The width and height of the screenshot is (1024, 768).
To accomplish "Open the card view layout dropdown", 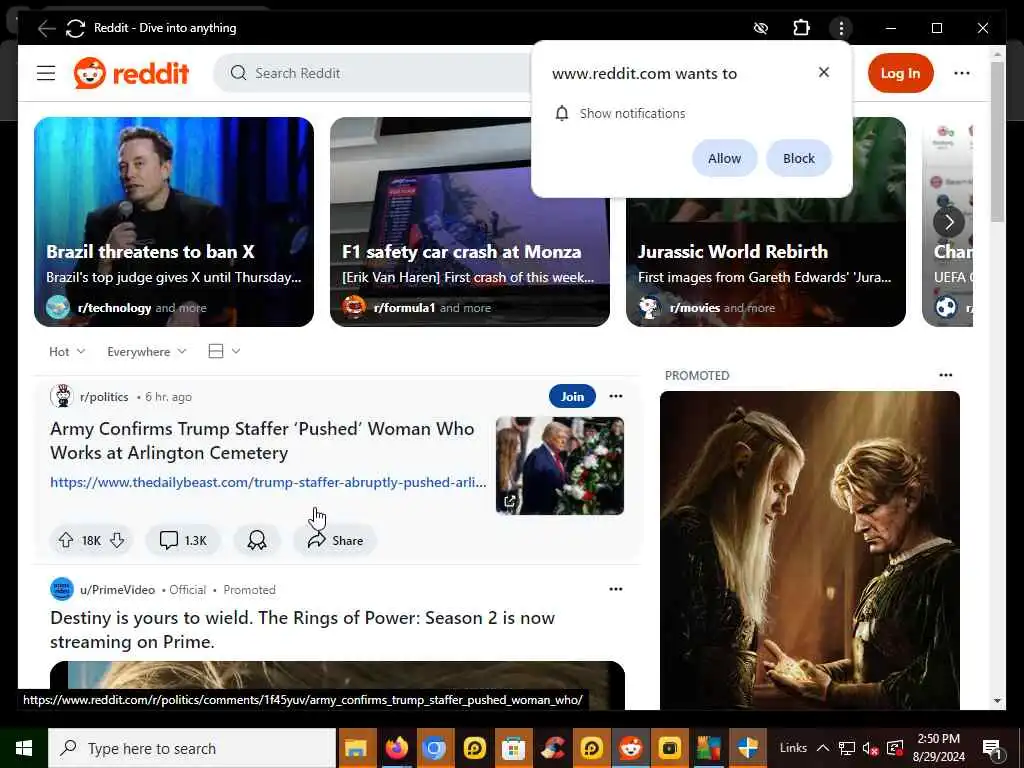I will 224,351.
